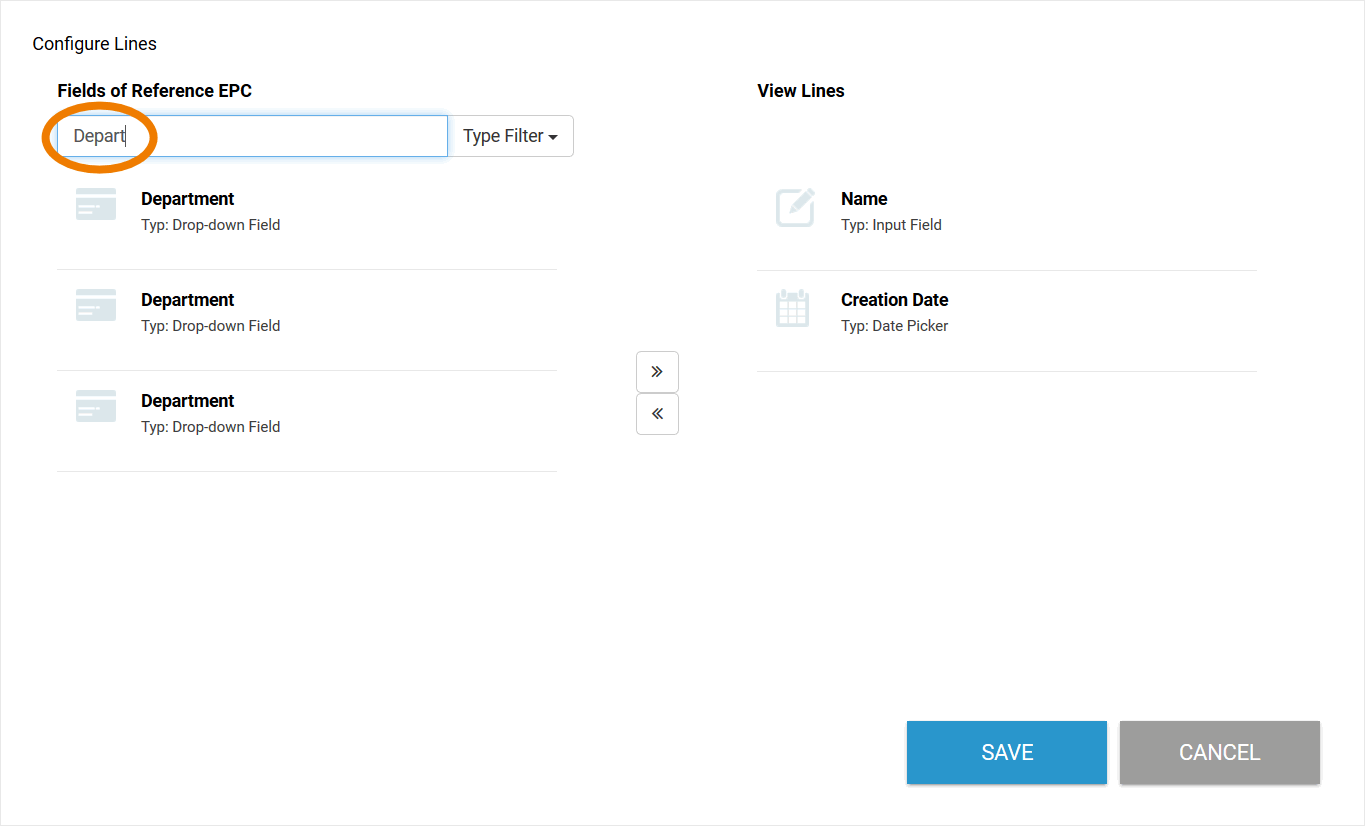Click the first Department drop-down field icon
Screen dimensions: 1365x826
click(x=96, y=205)
